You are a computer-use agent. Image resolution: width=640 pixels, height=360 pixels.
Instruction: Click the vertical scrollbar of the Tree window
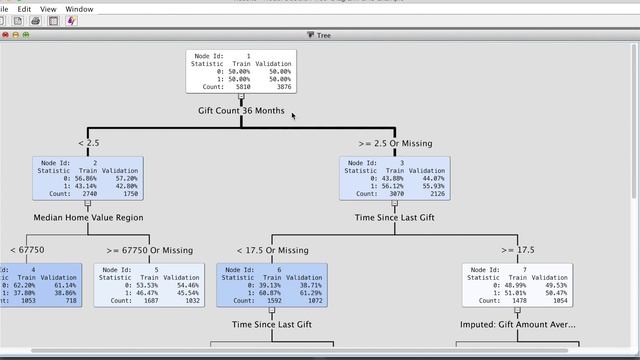(634, 121)
